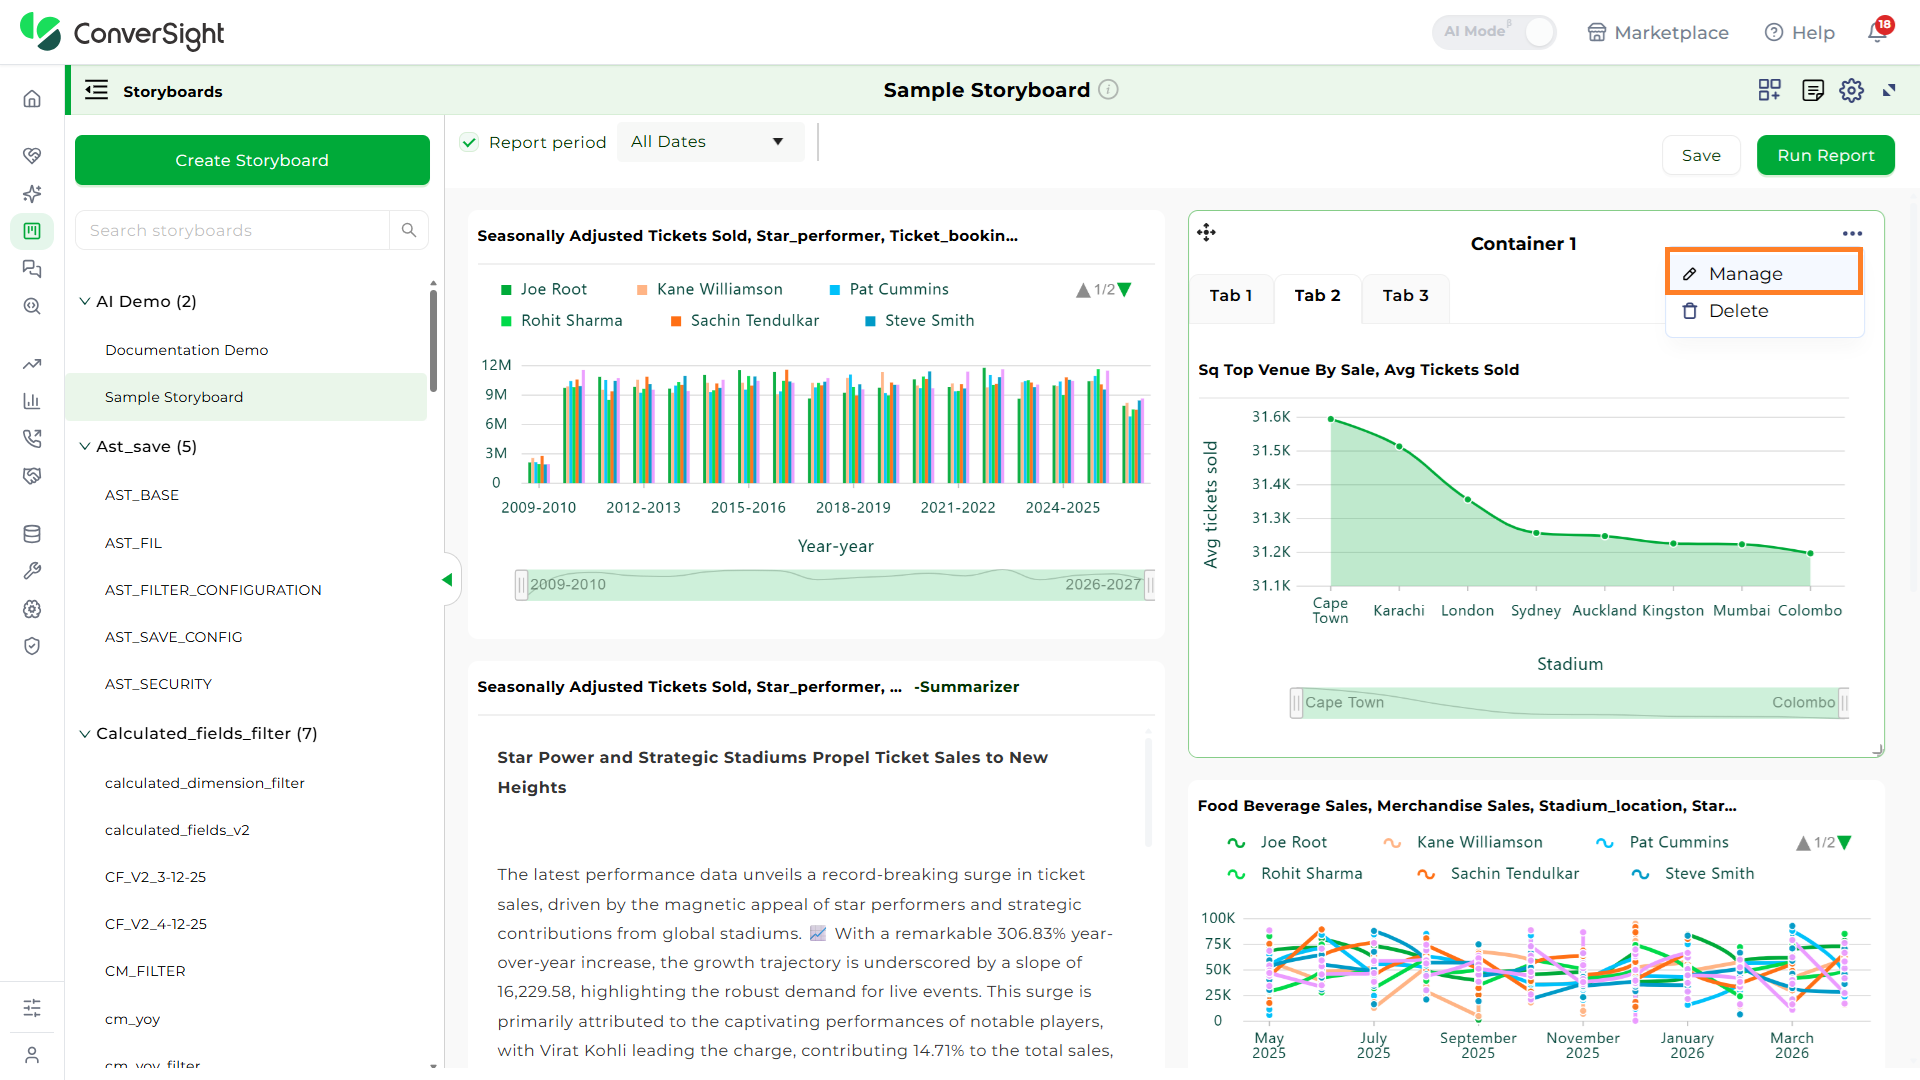Click the storyboard notes icon
Image resolution: width=1920 pixels, height=1080 pixels.
tap(1812, 90)
